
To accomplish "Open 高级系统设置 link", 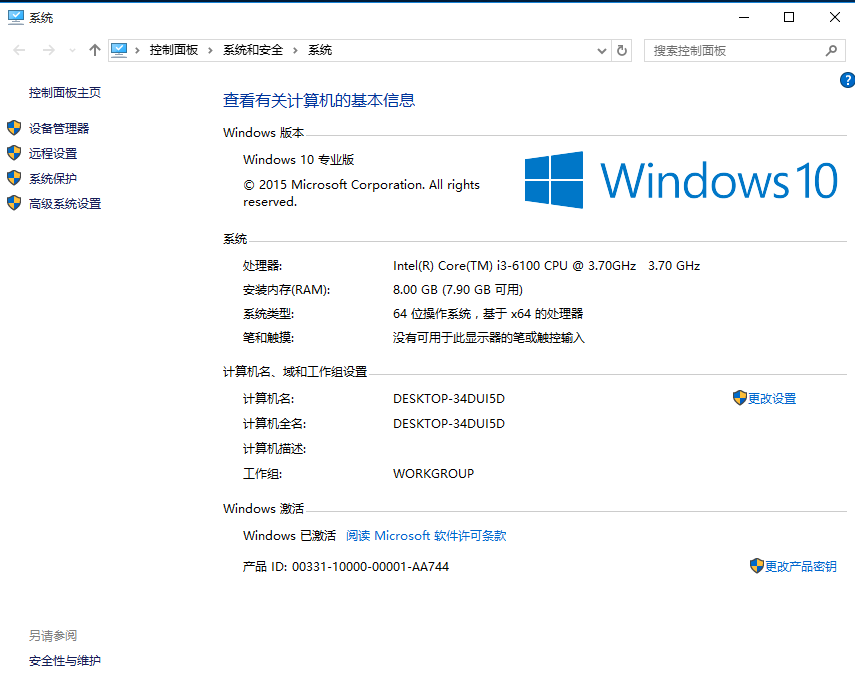I will click(x=65, y=203).
